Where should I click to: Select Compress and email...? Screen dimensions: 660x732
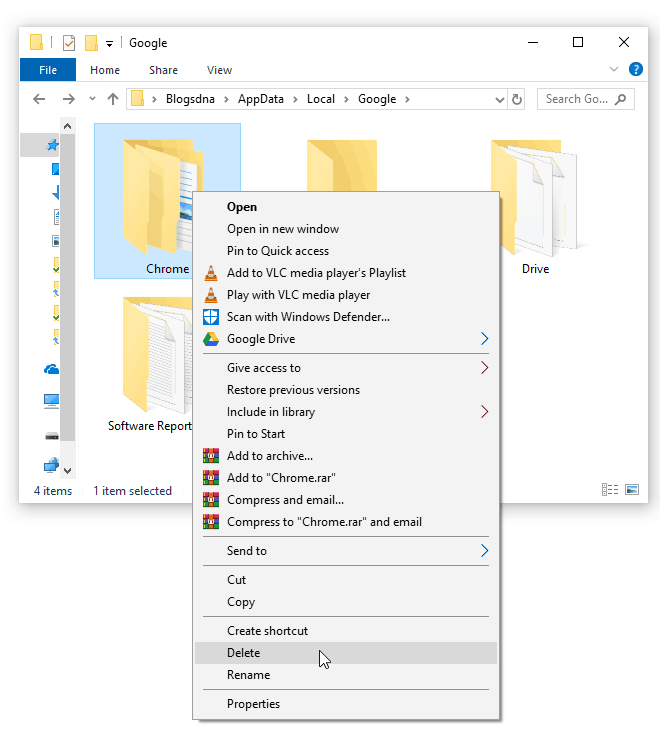[346, 500]
